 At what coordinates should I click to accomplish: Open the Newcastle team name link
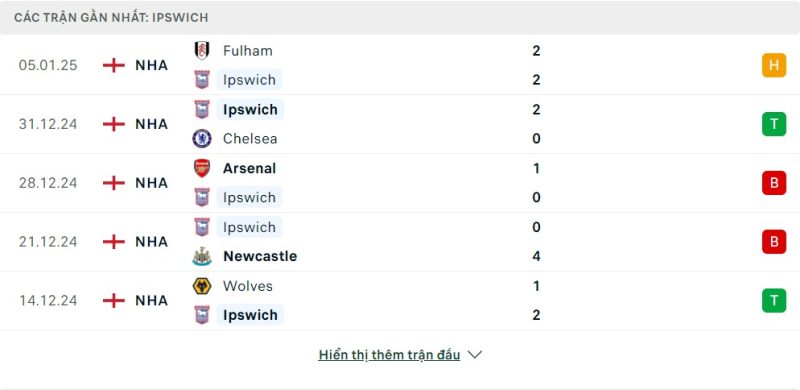click(x=260, y=256)
